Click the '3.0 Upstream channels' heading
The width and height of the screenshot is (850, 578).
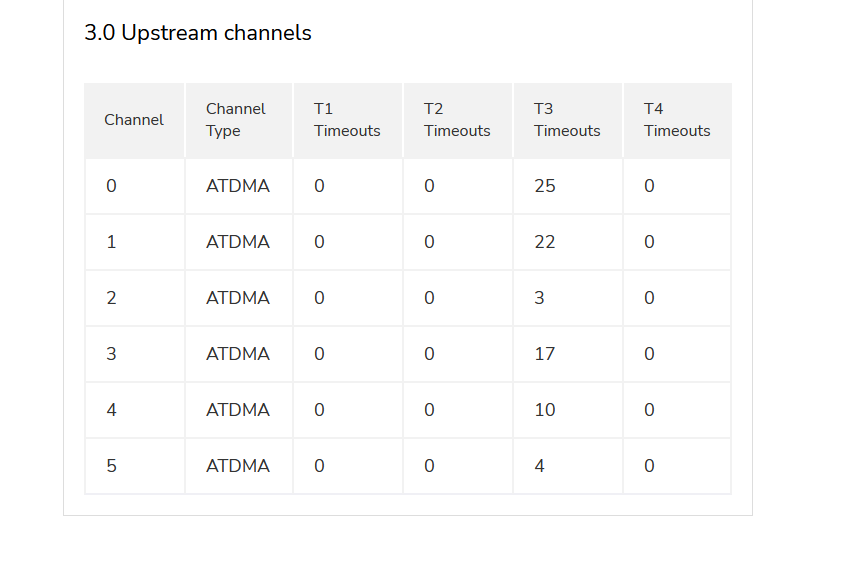(198, 33)
